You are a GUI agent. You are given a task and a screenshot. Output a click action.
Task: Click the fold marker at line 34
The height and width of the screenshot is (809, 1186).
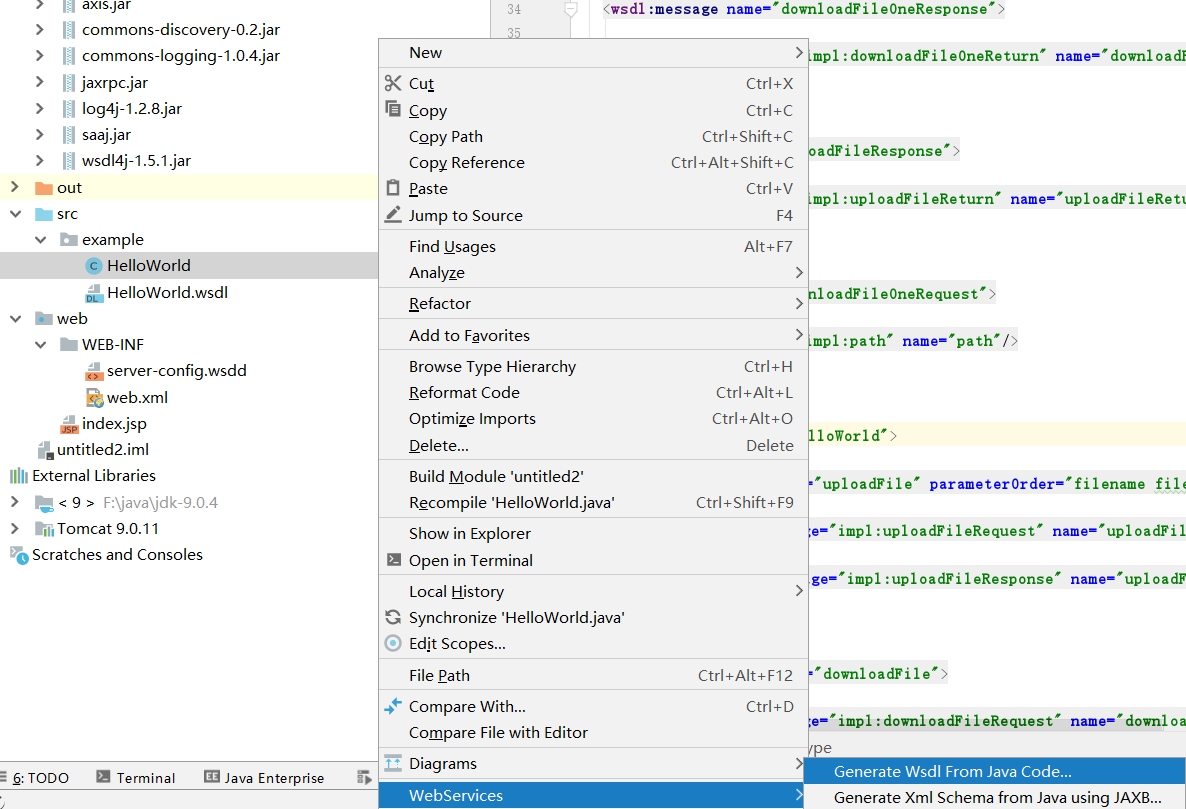571,9
